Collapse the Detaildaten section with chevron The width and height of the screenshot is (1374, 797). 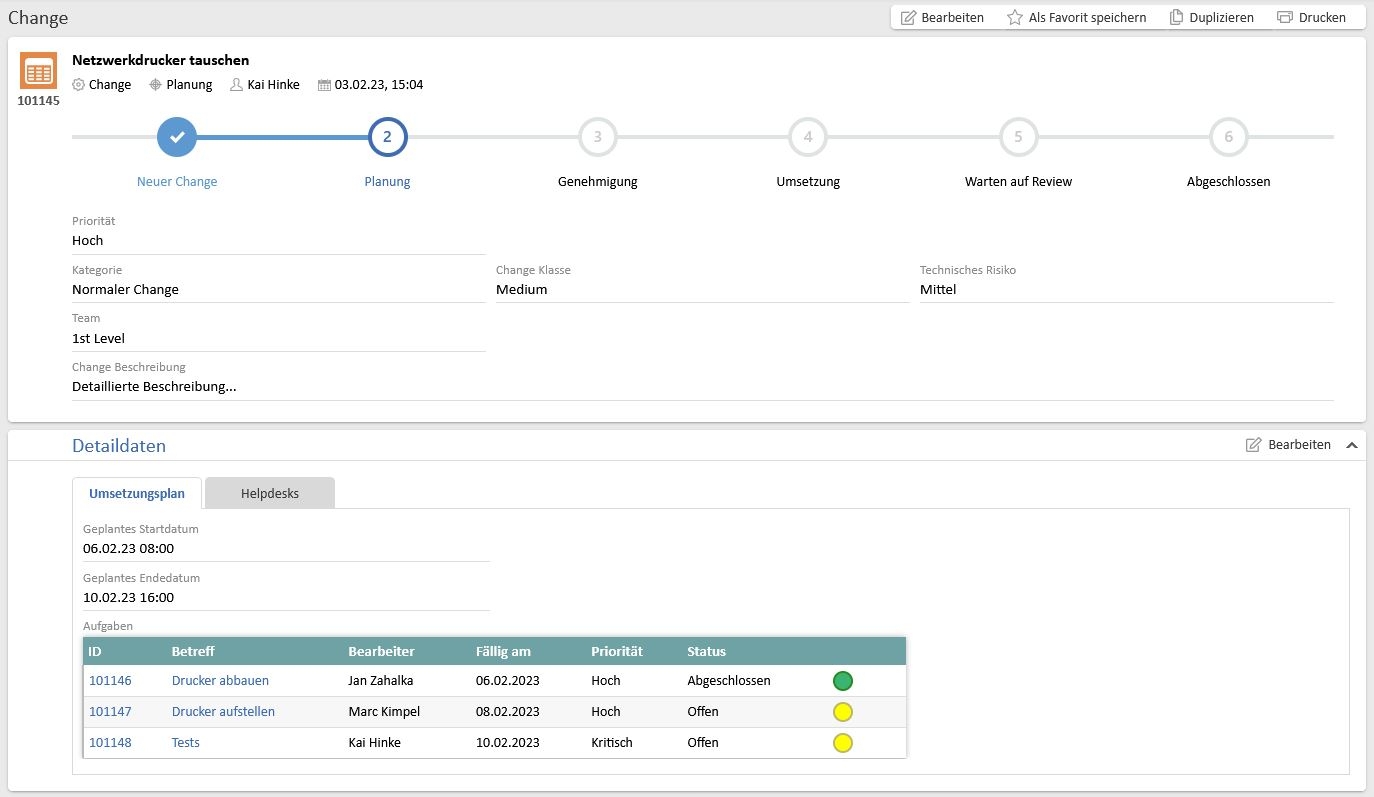(x=1351, y=445)
